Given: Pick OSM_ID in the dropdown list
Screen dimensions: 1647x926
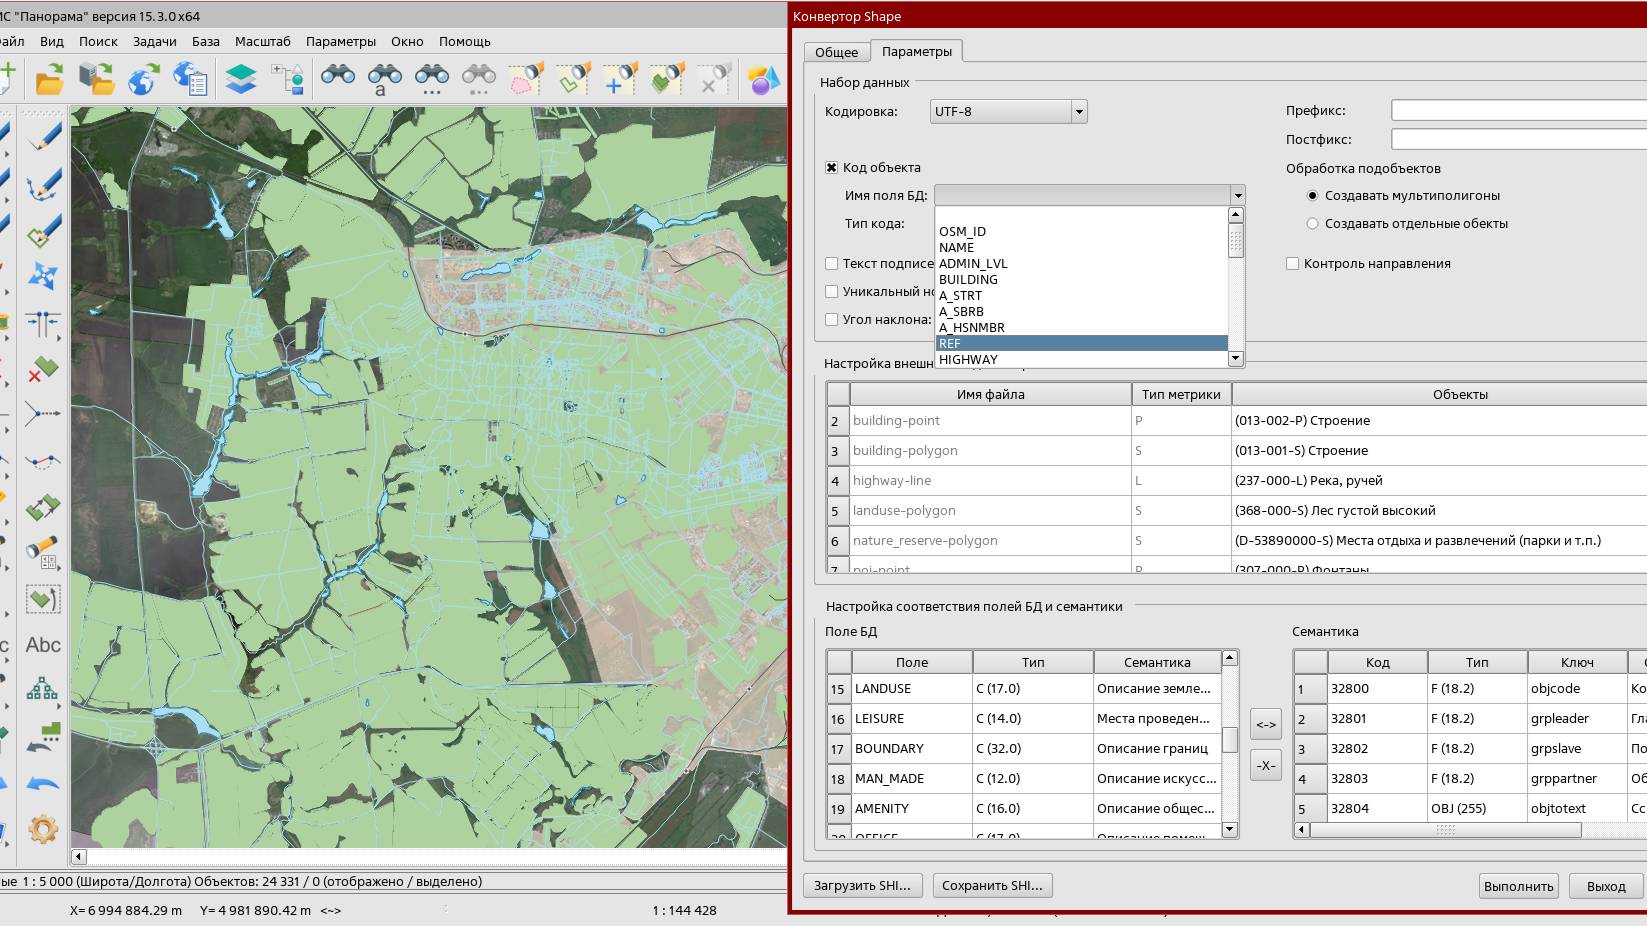Looking at the screenshot, I should [x=962, y=232].
